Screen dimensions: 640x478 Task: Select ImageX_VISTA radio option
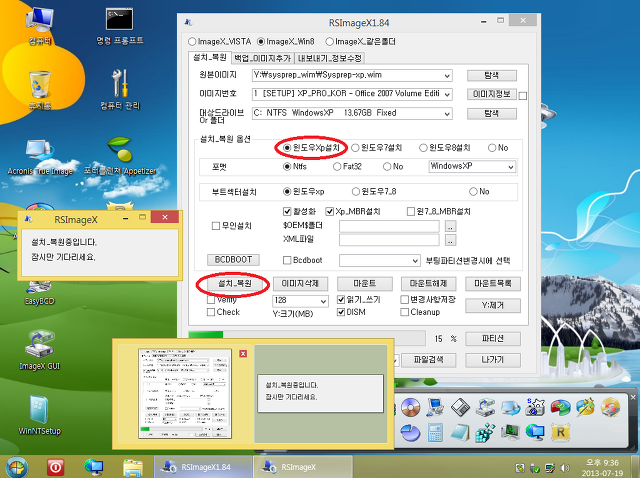pos(220,42)
